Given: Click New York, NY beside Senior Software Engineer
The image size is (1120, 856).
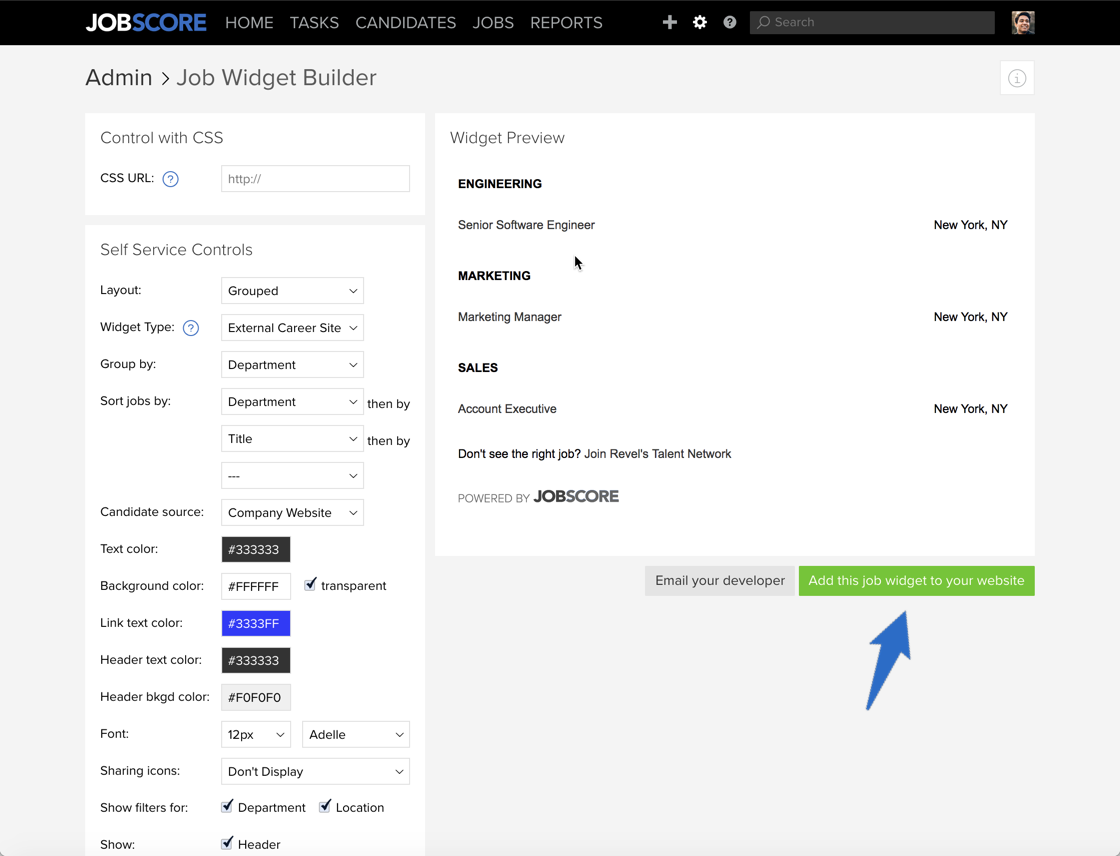Looking at the screenshot, I should tap(971, 225).
